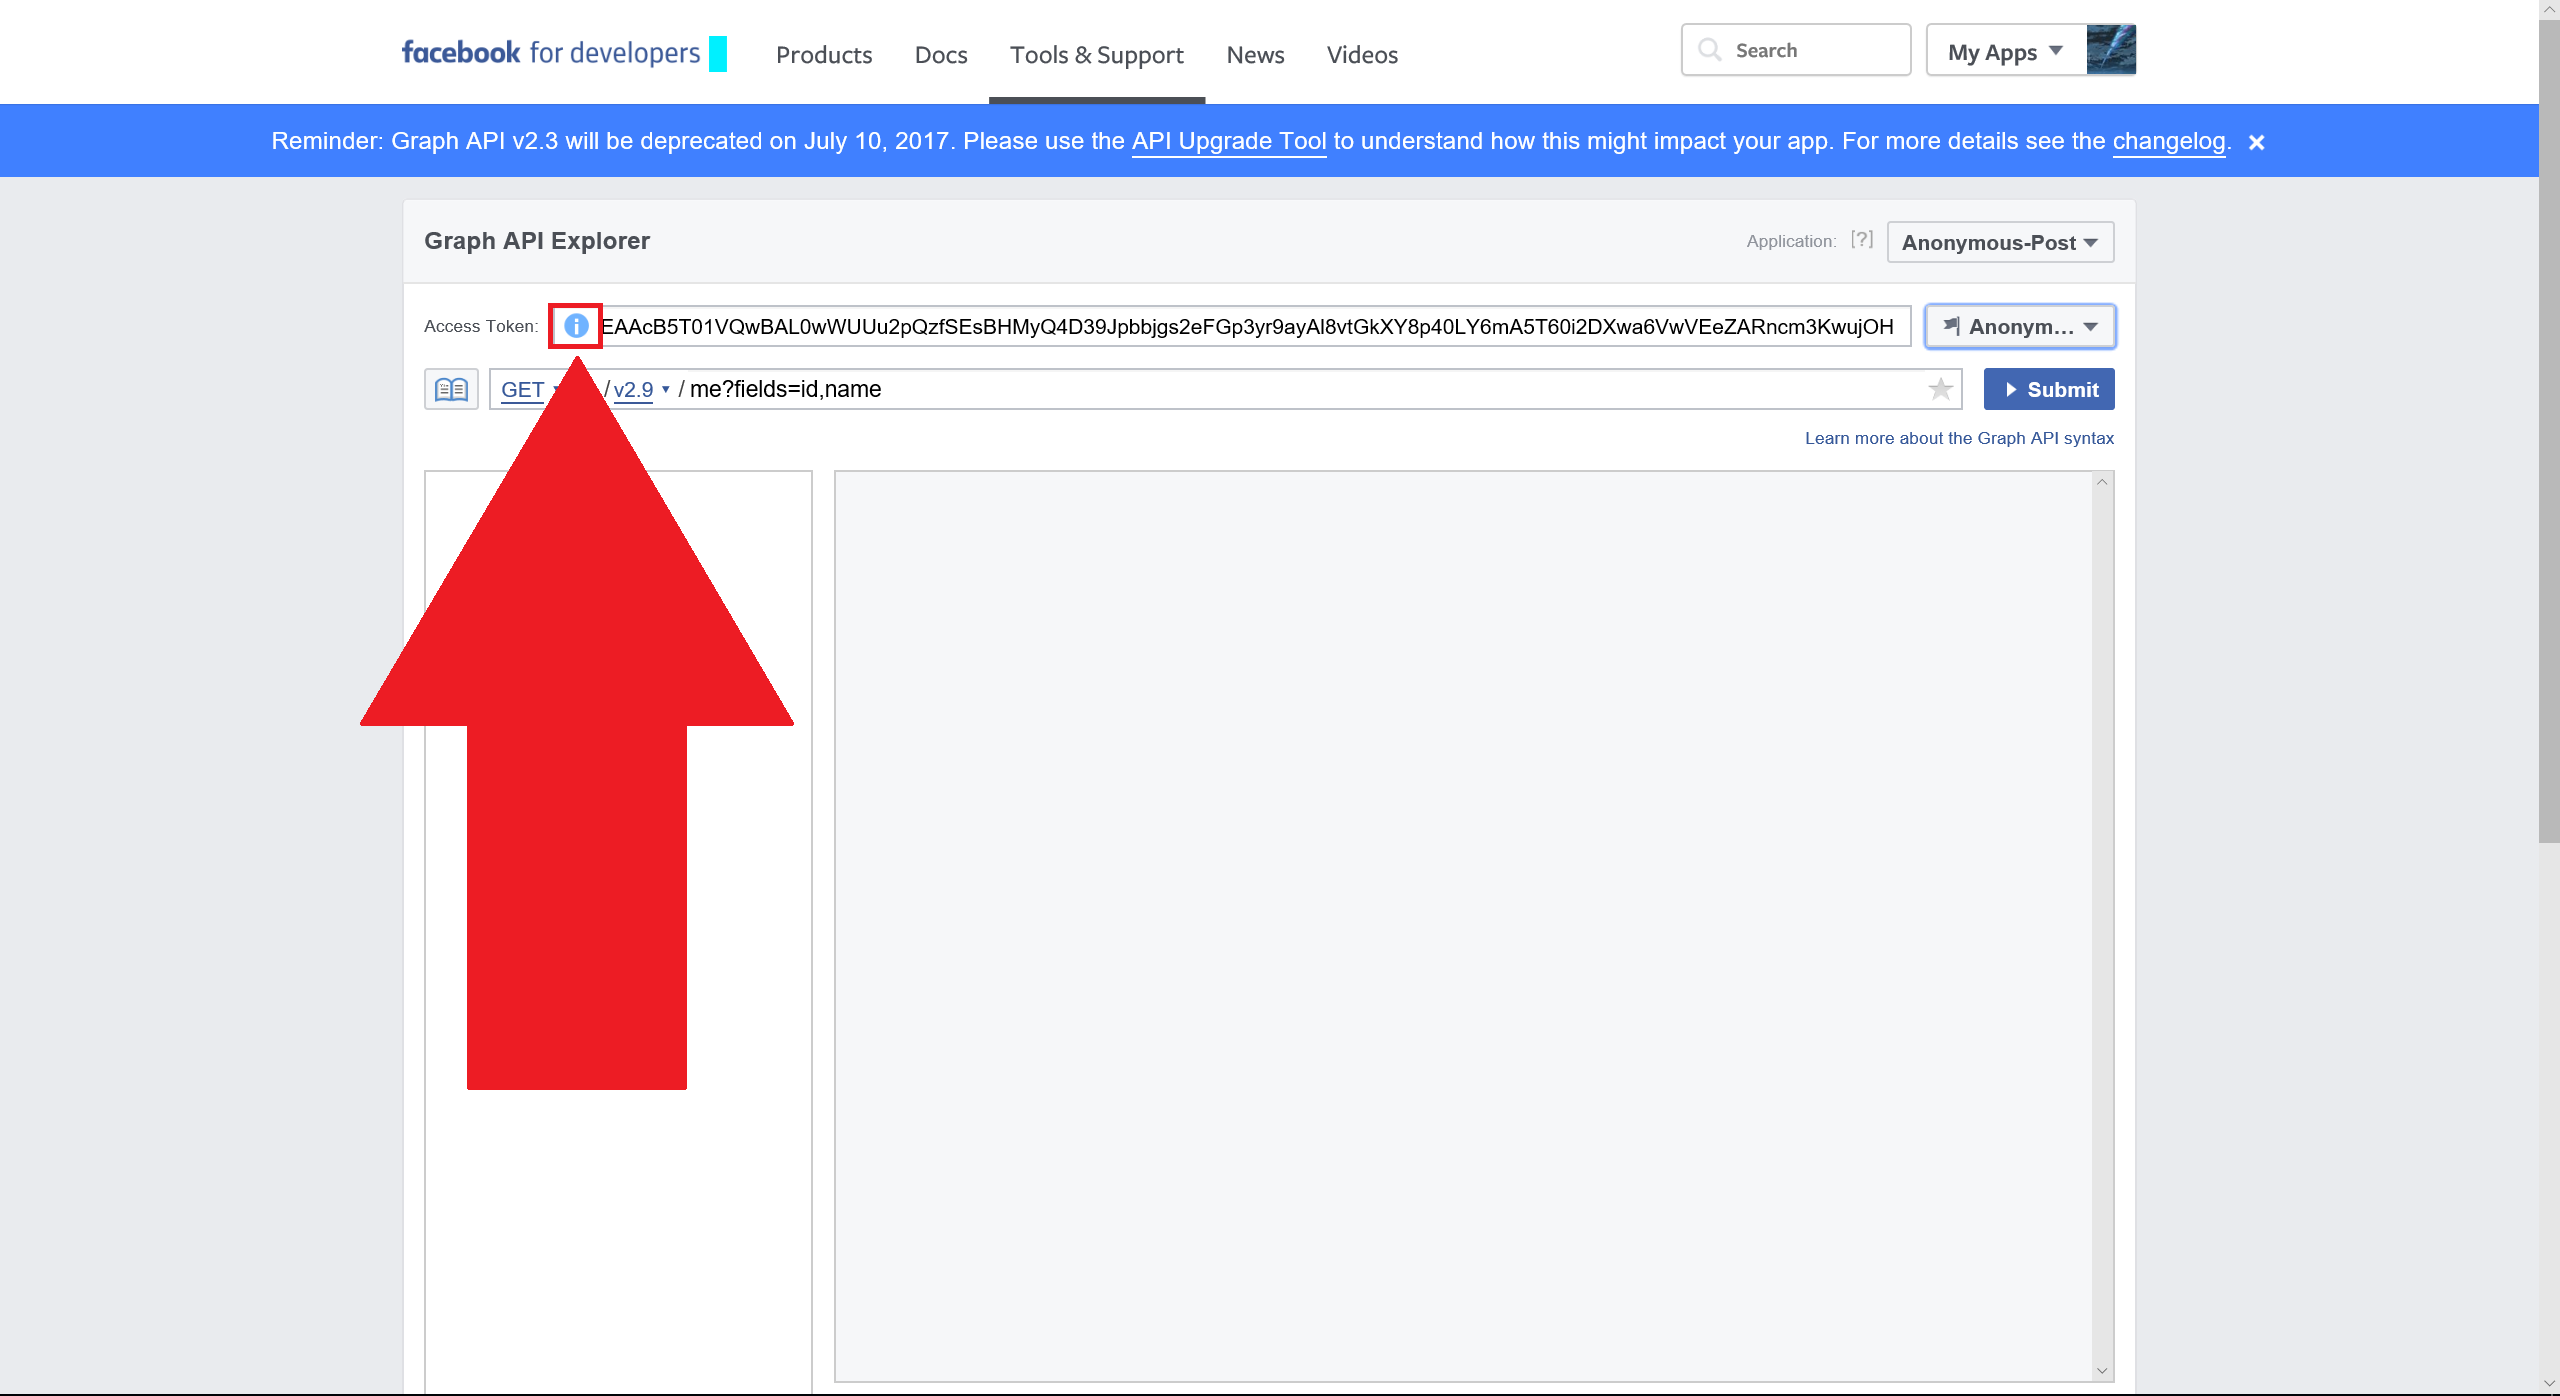Open the documentation book icon
This screenshot has width=2560, height=1396.
(451, 389)
